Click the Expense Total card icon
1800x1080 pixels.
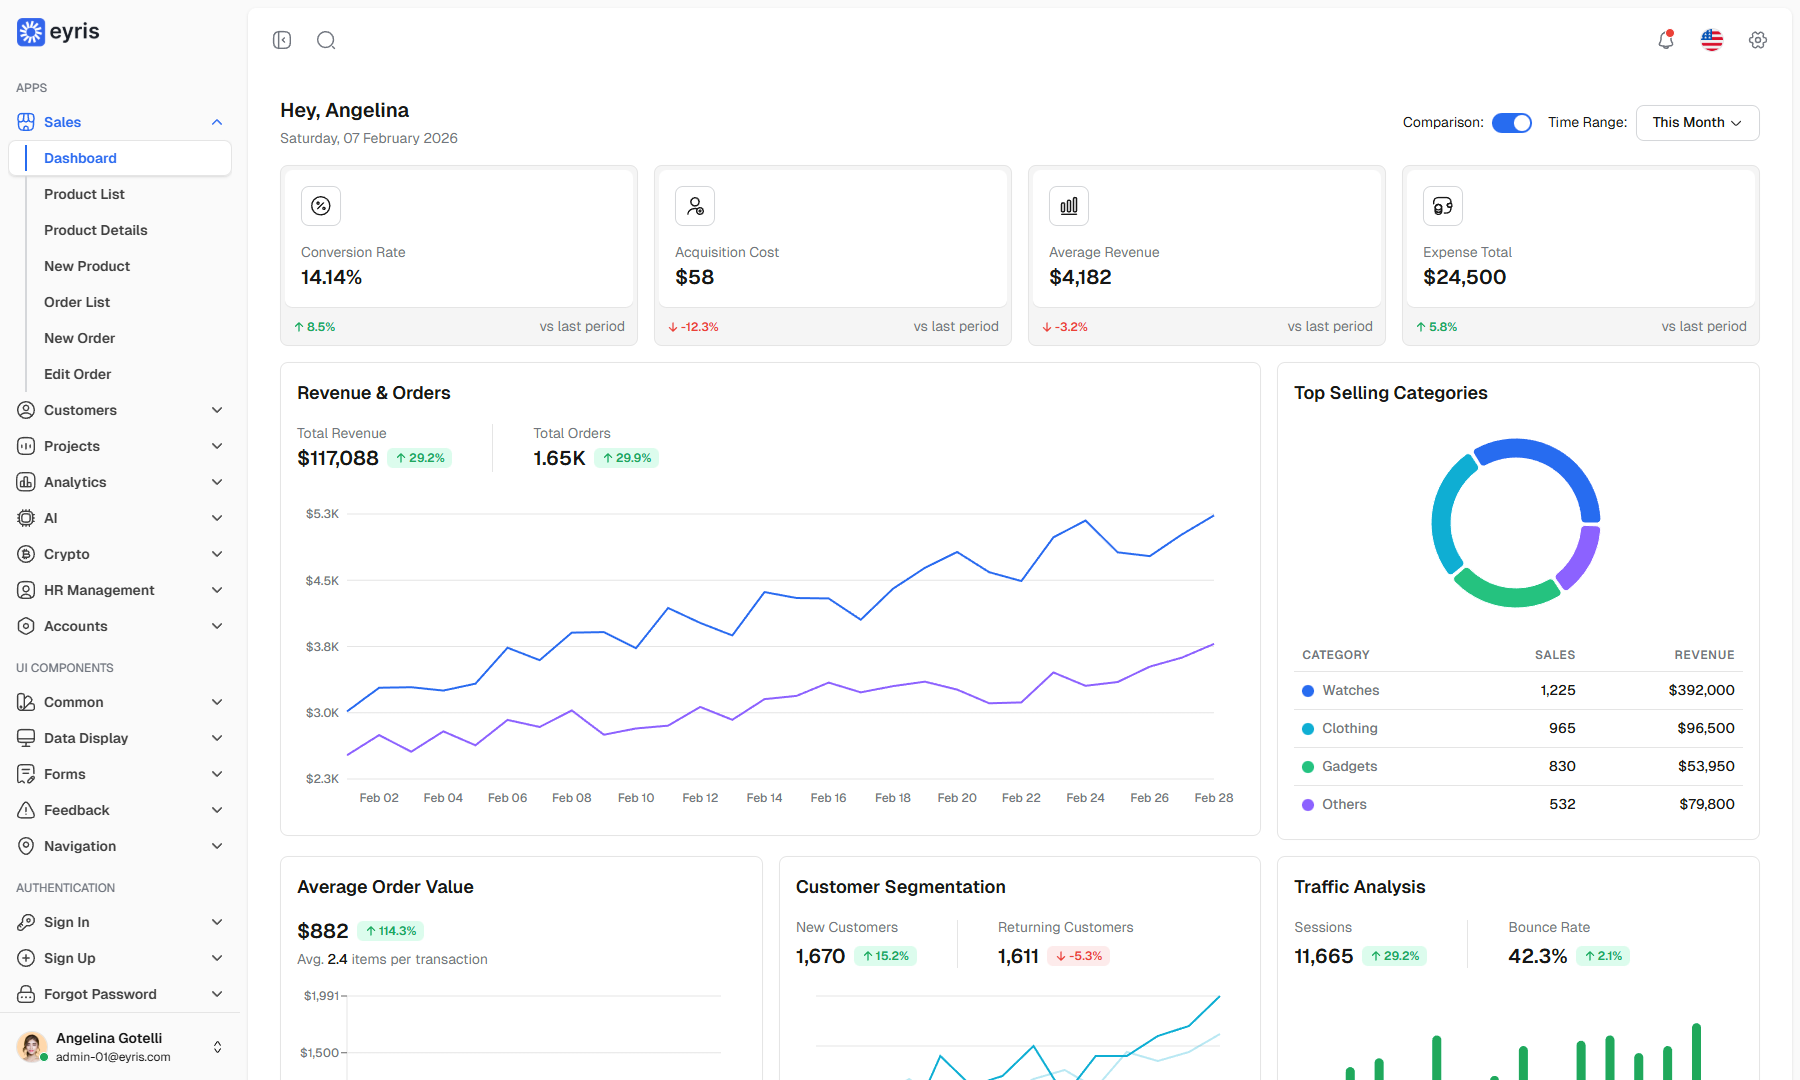1443,206
